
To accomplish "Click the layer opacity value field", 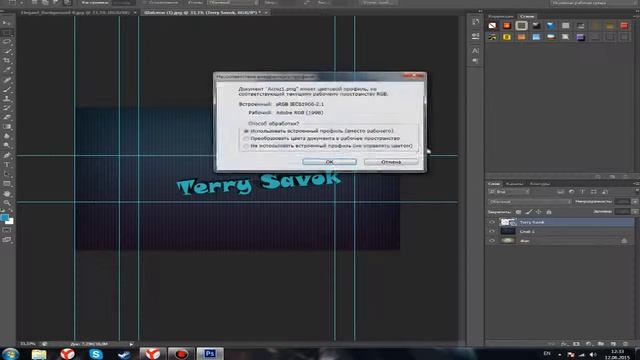I will pos(622,202).
